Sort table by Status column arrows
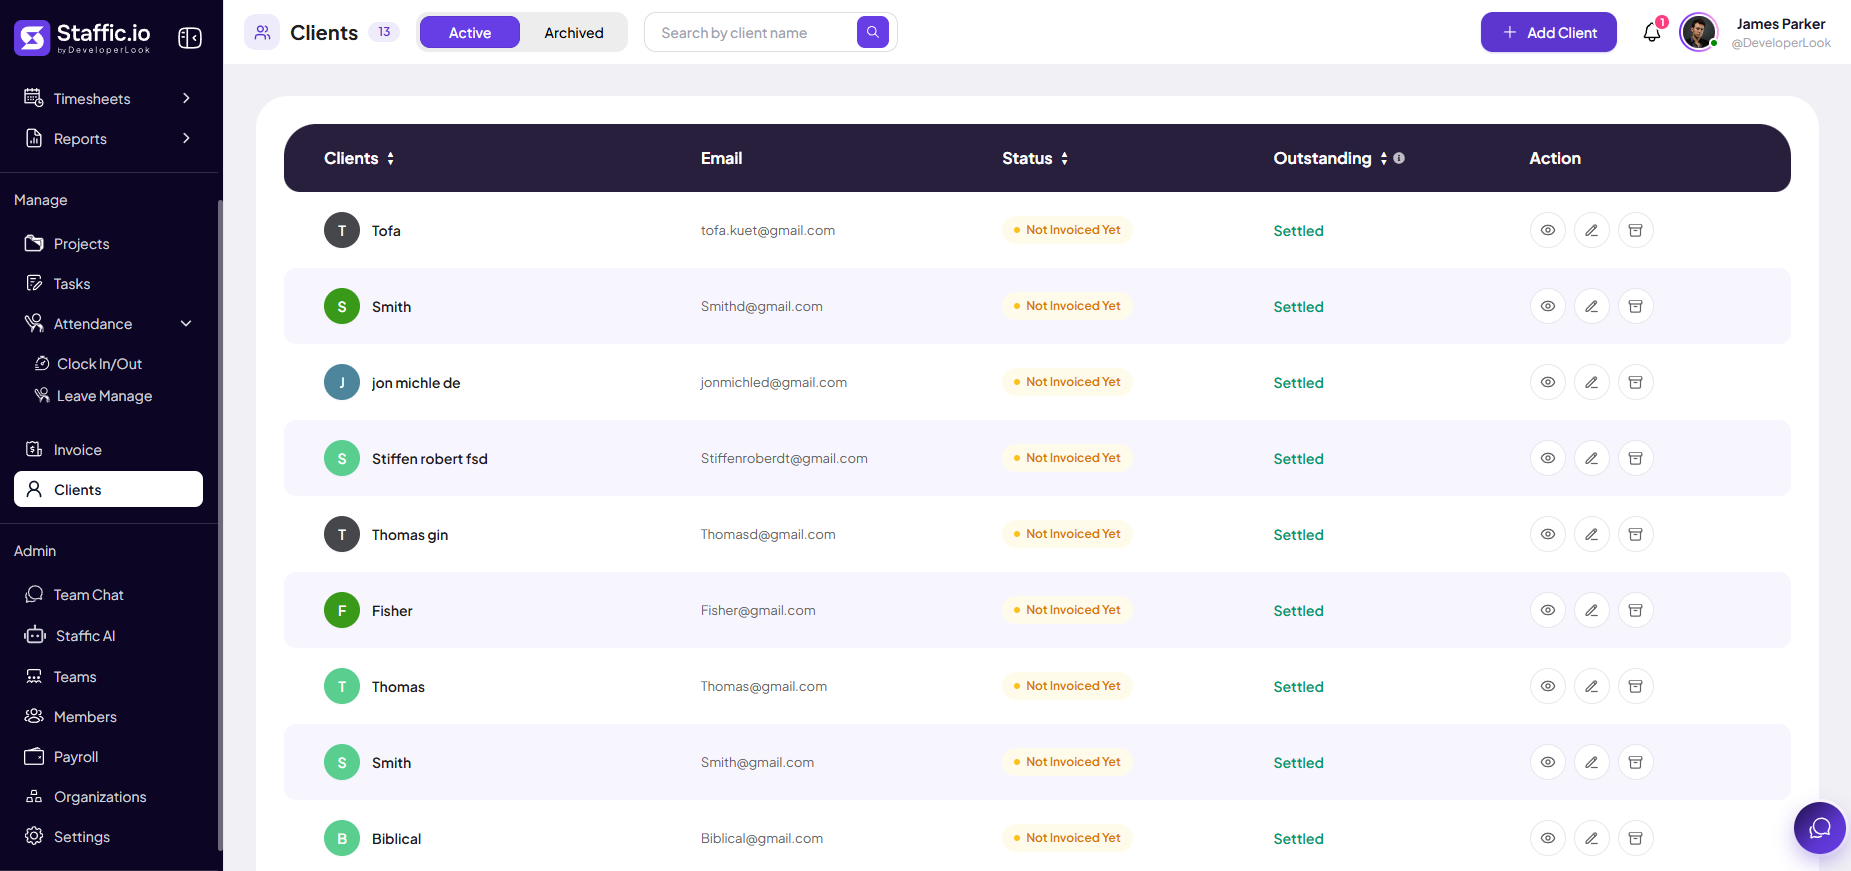Image resolution: width=1851 pixels, height=871 pixels. tap(1064, 158)
